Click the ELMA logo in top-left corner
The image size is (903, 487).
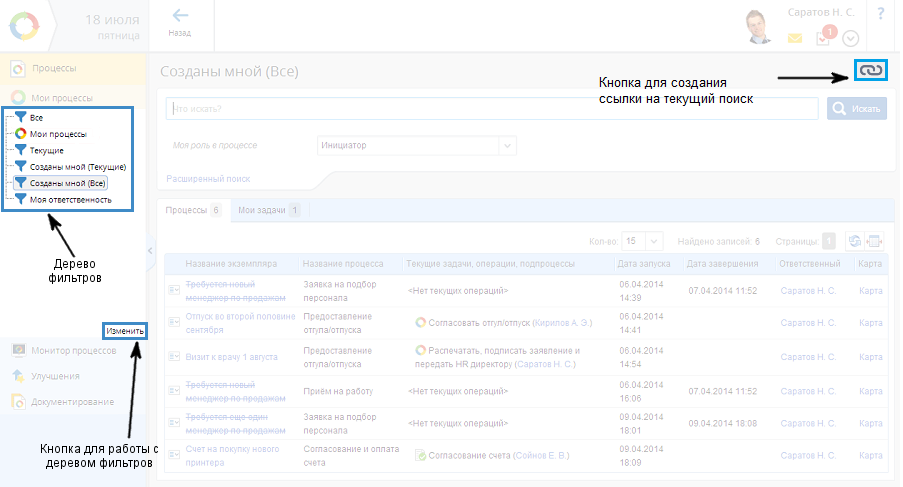tap(23, 25)
